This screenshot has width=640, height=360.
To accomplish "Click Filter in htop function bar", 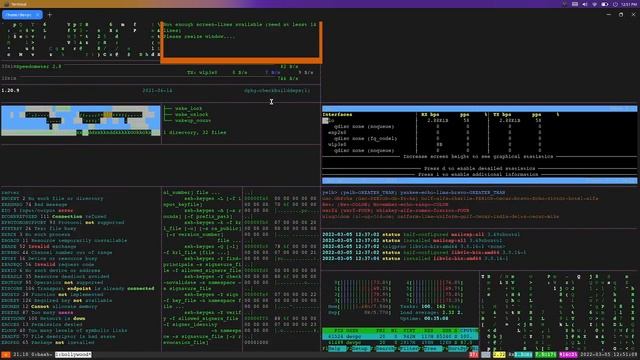I will pos(409,349).
